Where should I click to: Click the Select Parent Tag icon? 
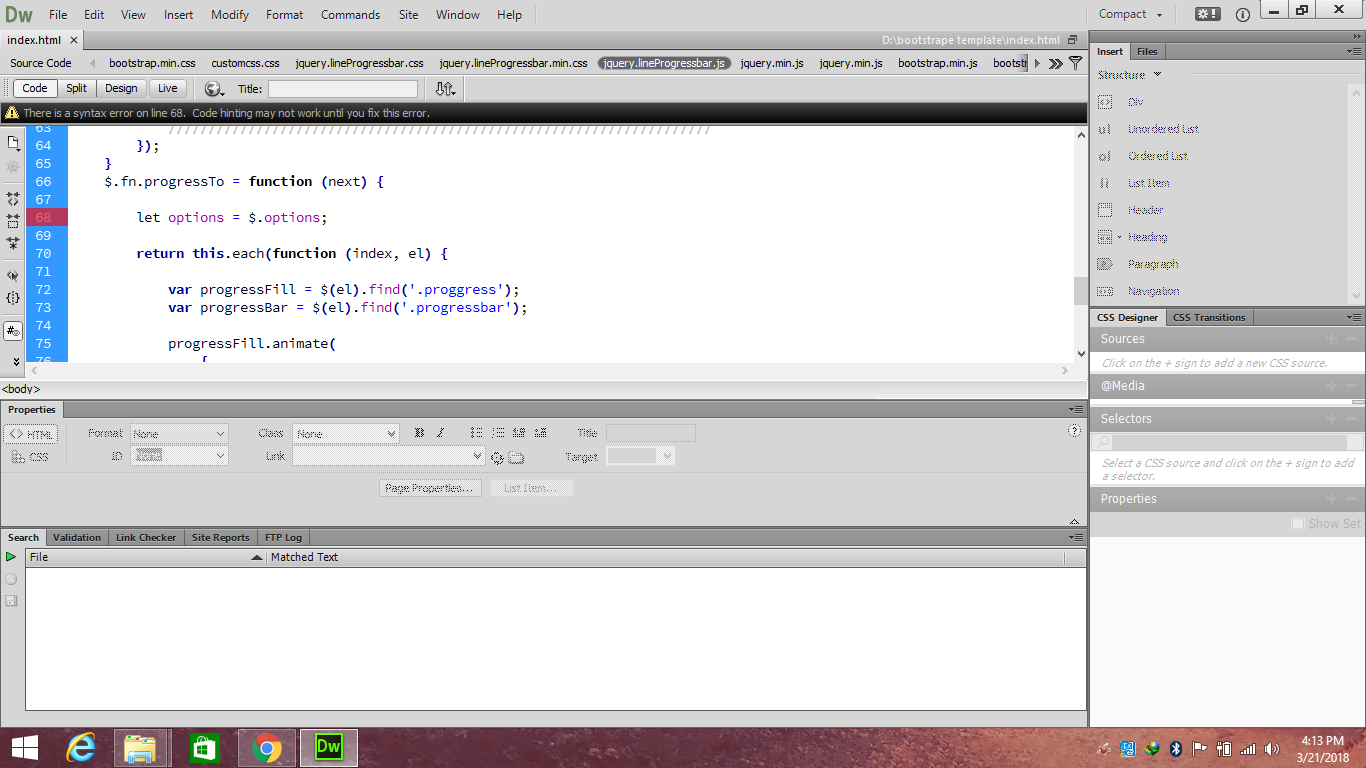(13, 275)
